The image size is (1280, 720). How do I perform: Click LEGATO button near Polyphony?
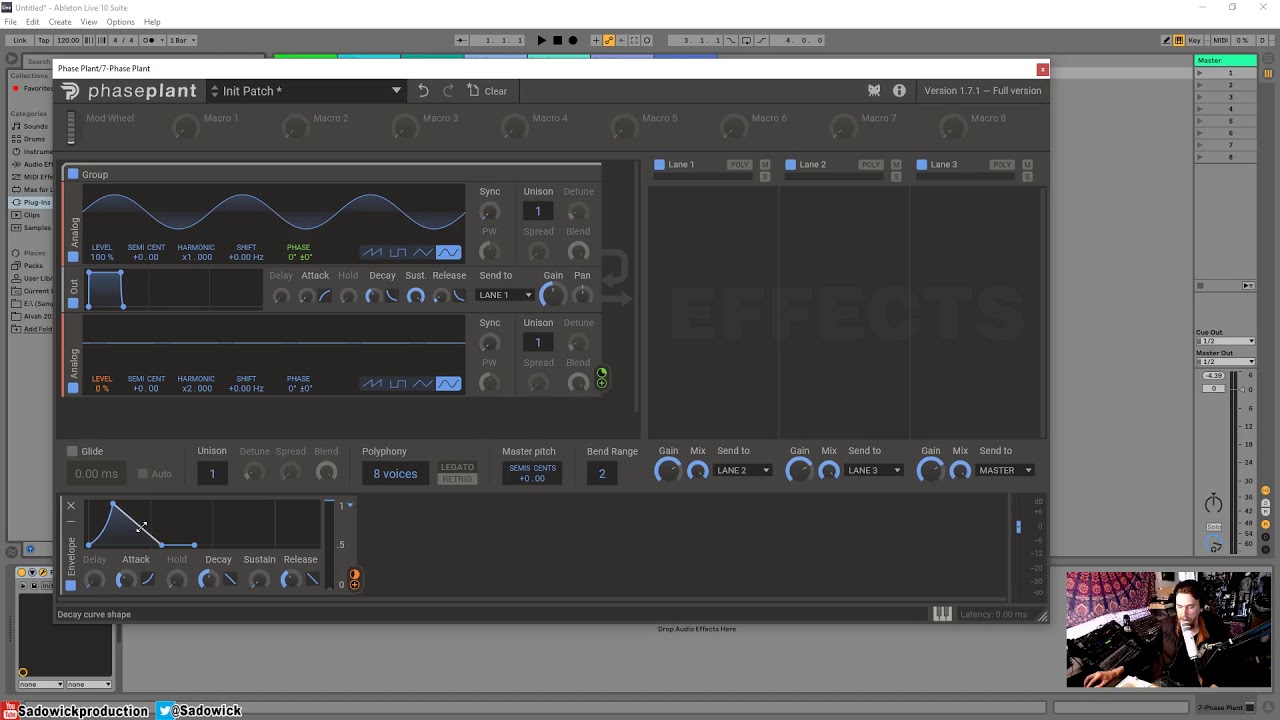457,467
